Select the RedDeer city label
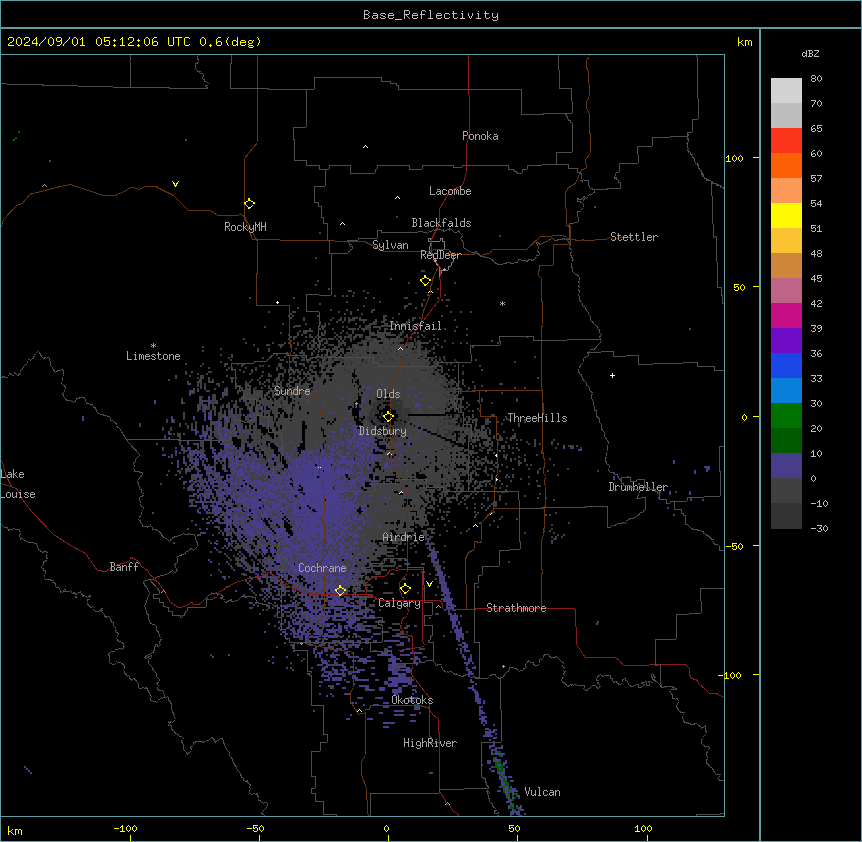Screen dimensions: 862x842 (x=440, y=255)
